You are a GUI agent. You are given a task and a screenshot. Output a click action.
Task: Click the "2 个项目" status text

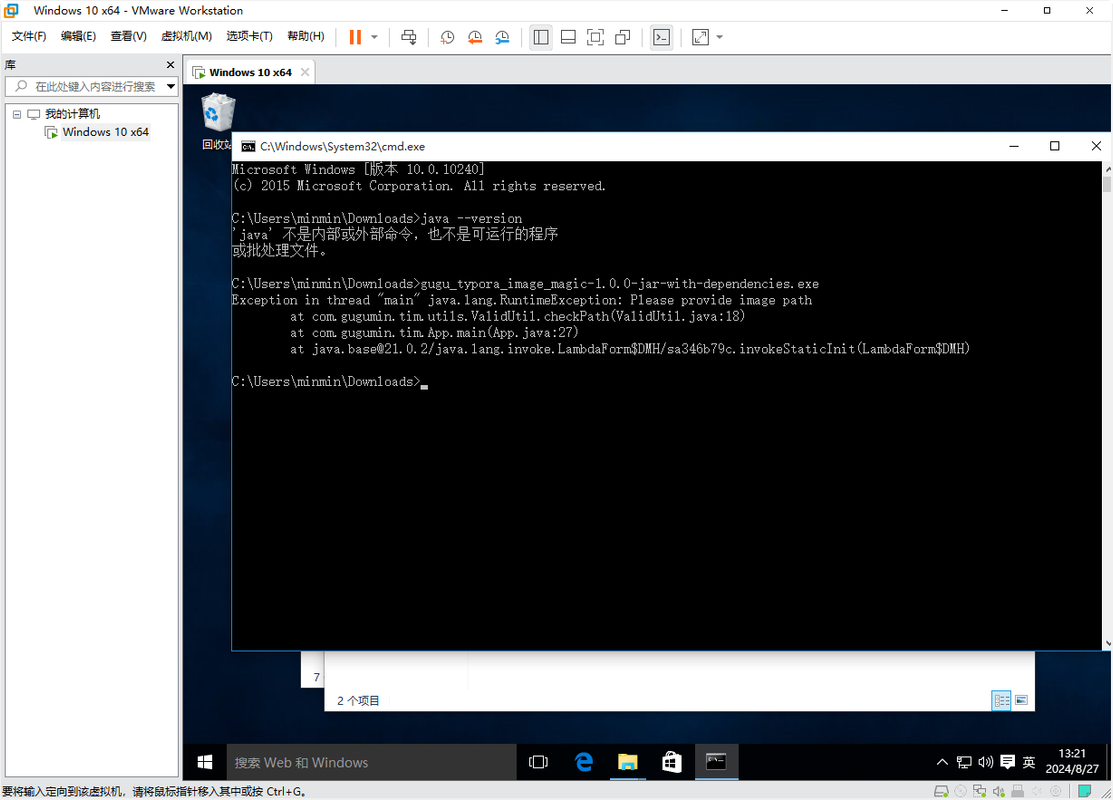click(x=358, y=701)
